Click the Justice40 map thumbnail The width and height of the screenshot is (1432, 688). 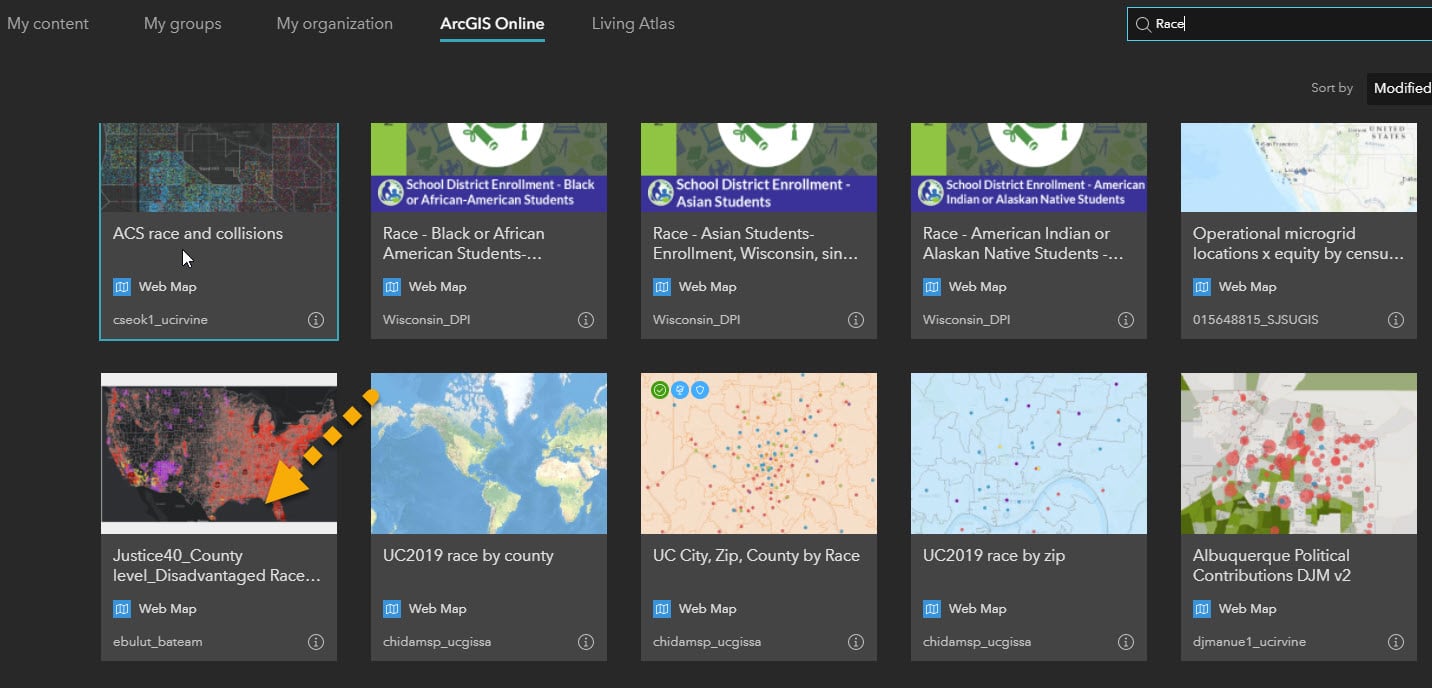click(x=219, y=453)
